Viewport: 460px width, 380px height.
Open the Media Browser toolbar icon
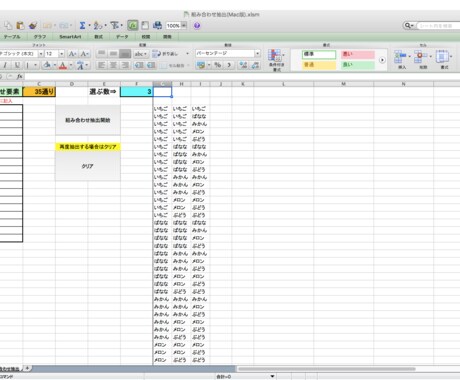point(157,25)
